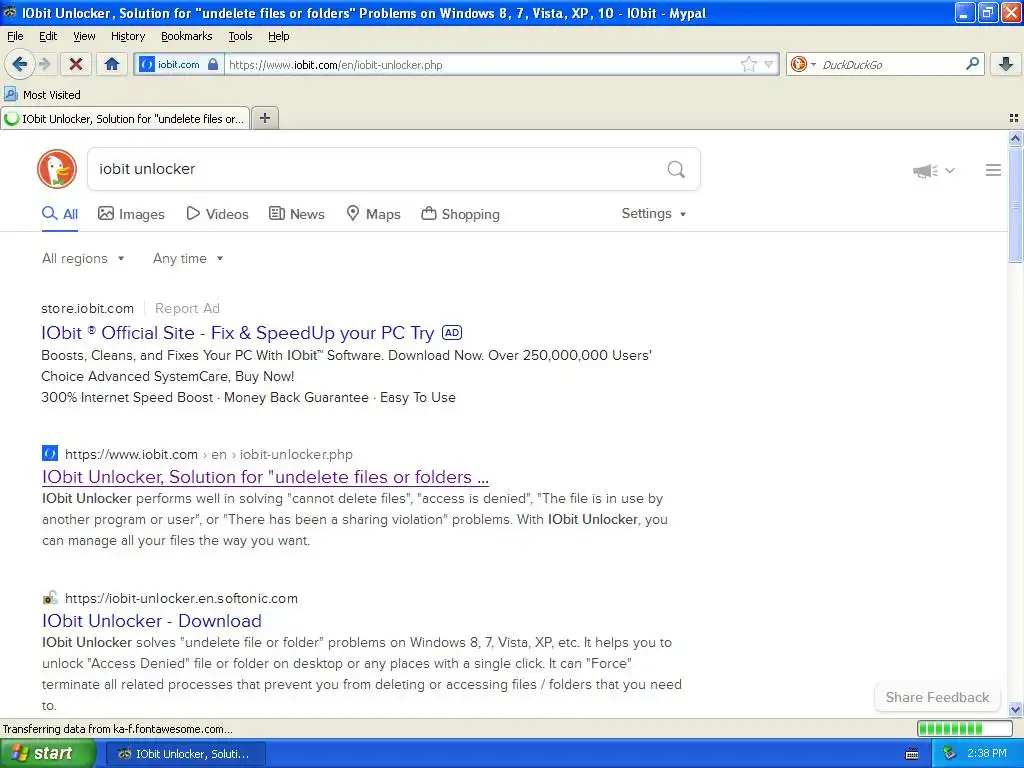Expand the Settings dropdown
This screenshot has height=768, width=1024.
(x=654, y=214)
